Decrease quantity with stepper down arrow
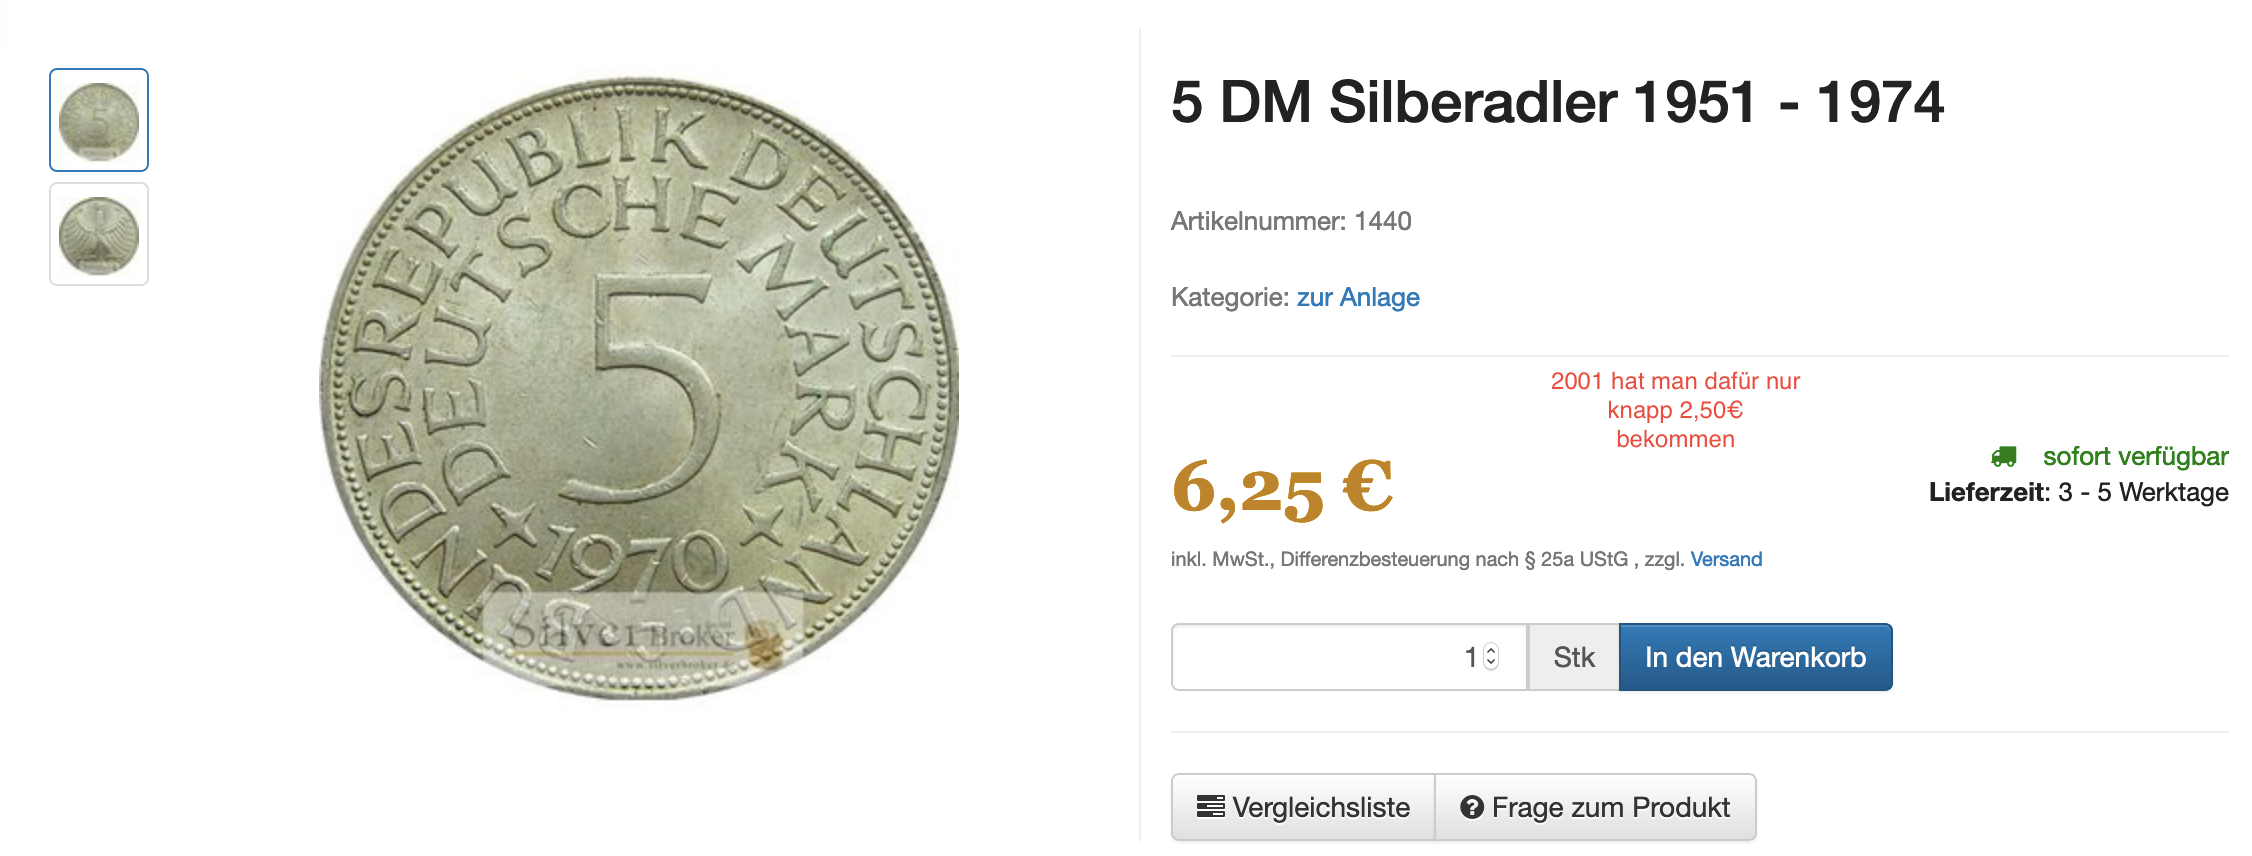 click(1491, 663)
